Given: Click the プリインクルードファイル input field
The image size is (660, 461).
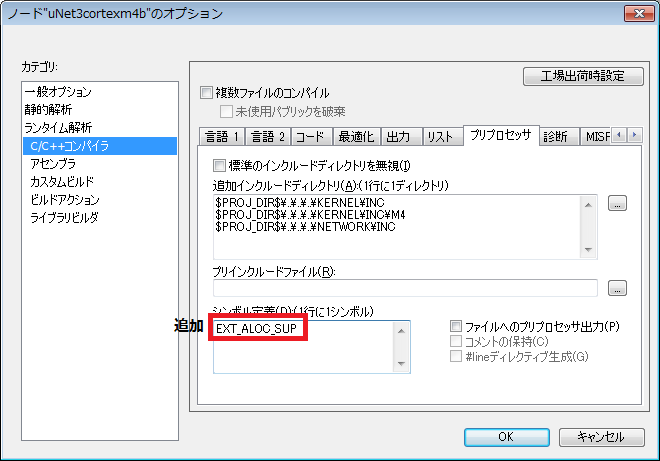Looking at the screenshot, I should point(405,288).
